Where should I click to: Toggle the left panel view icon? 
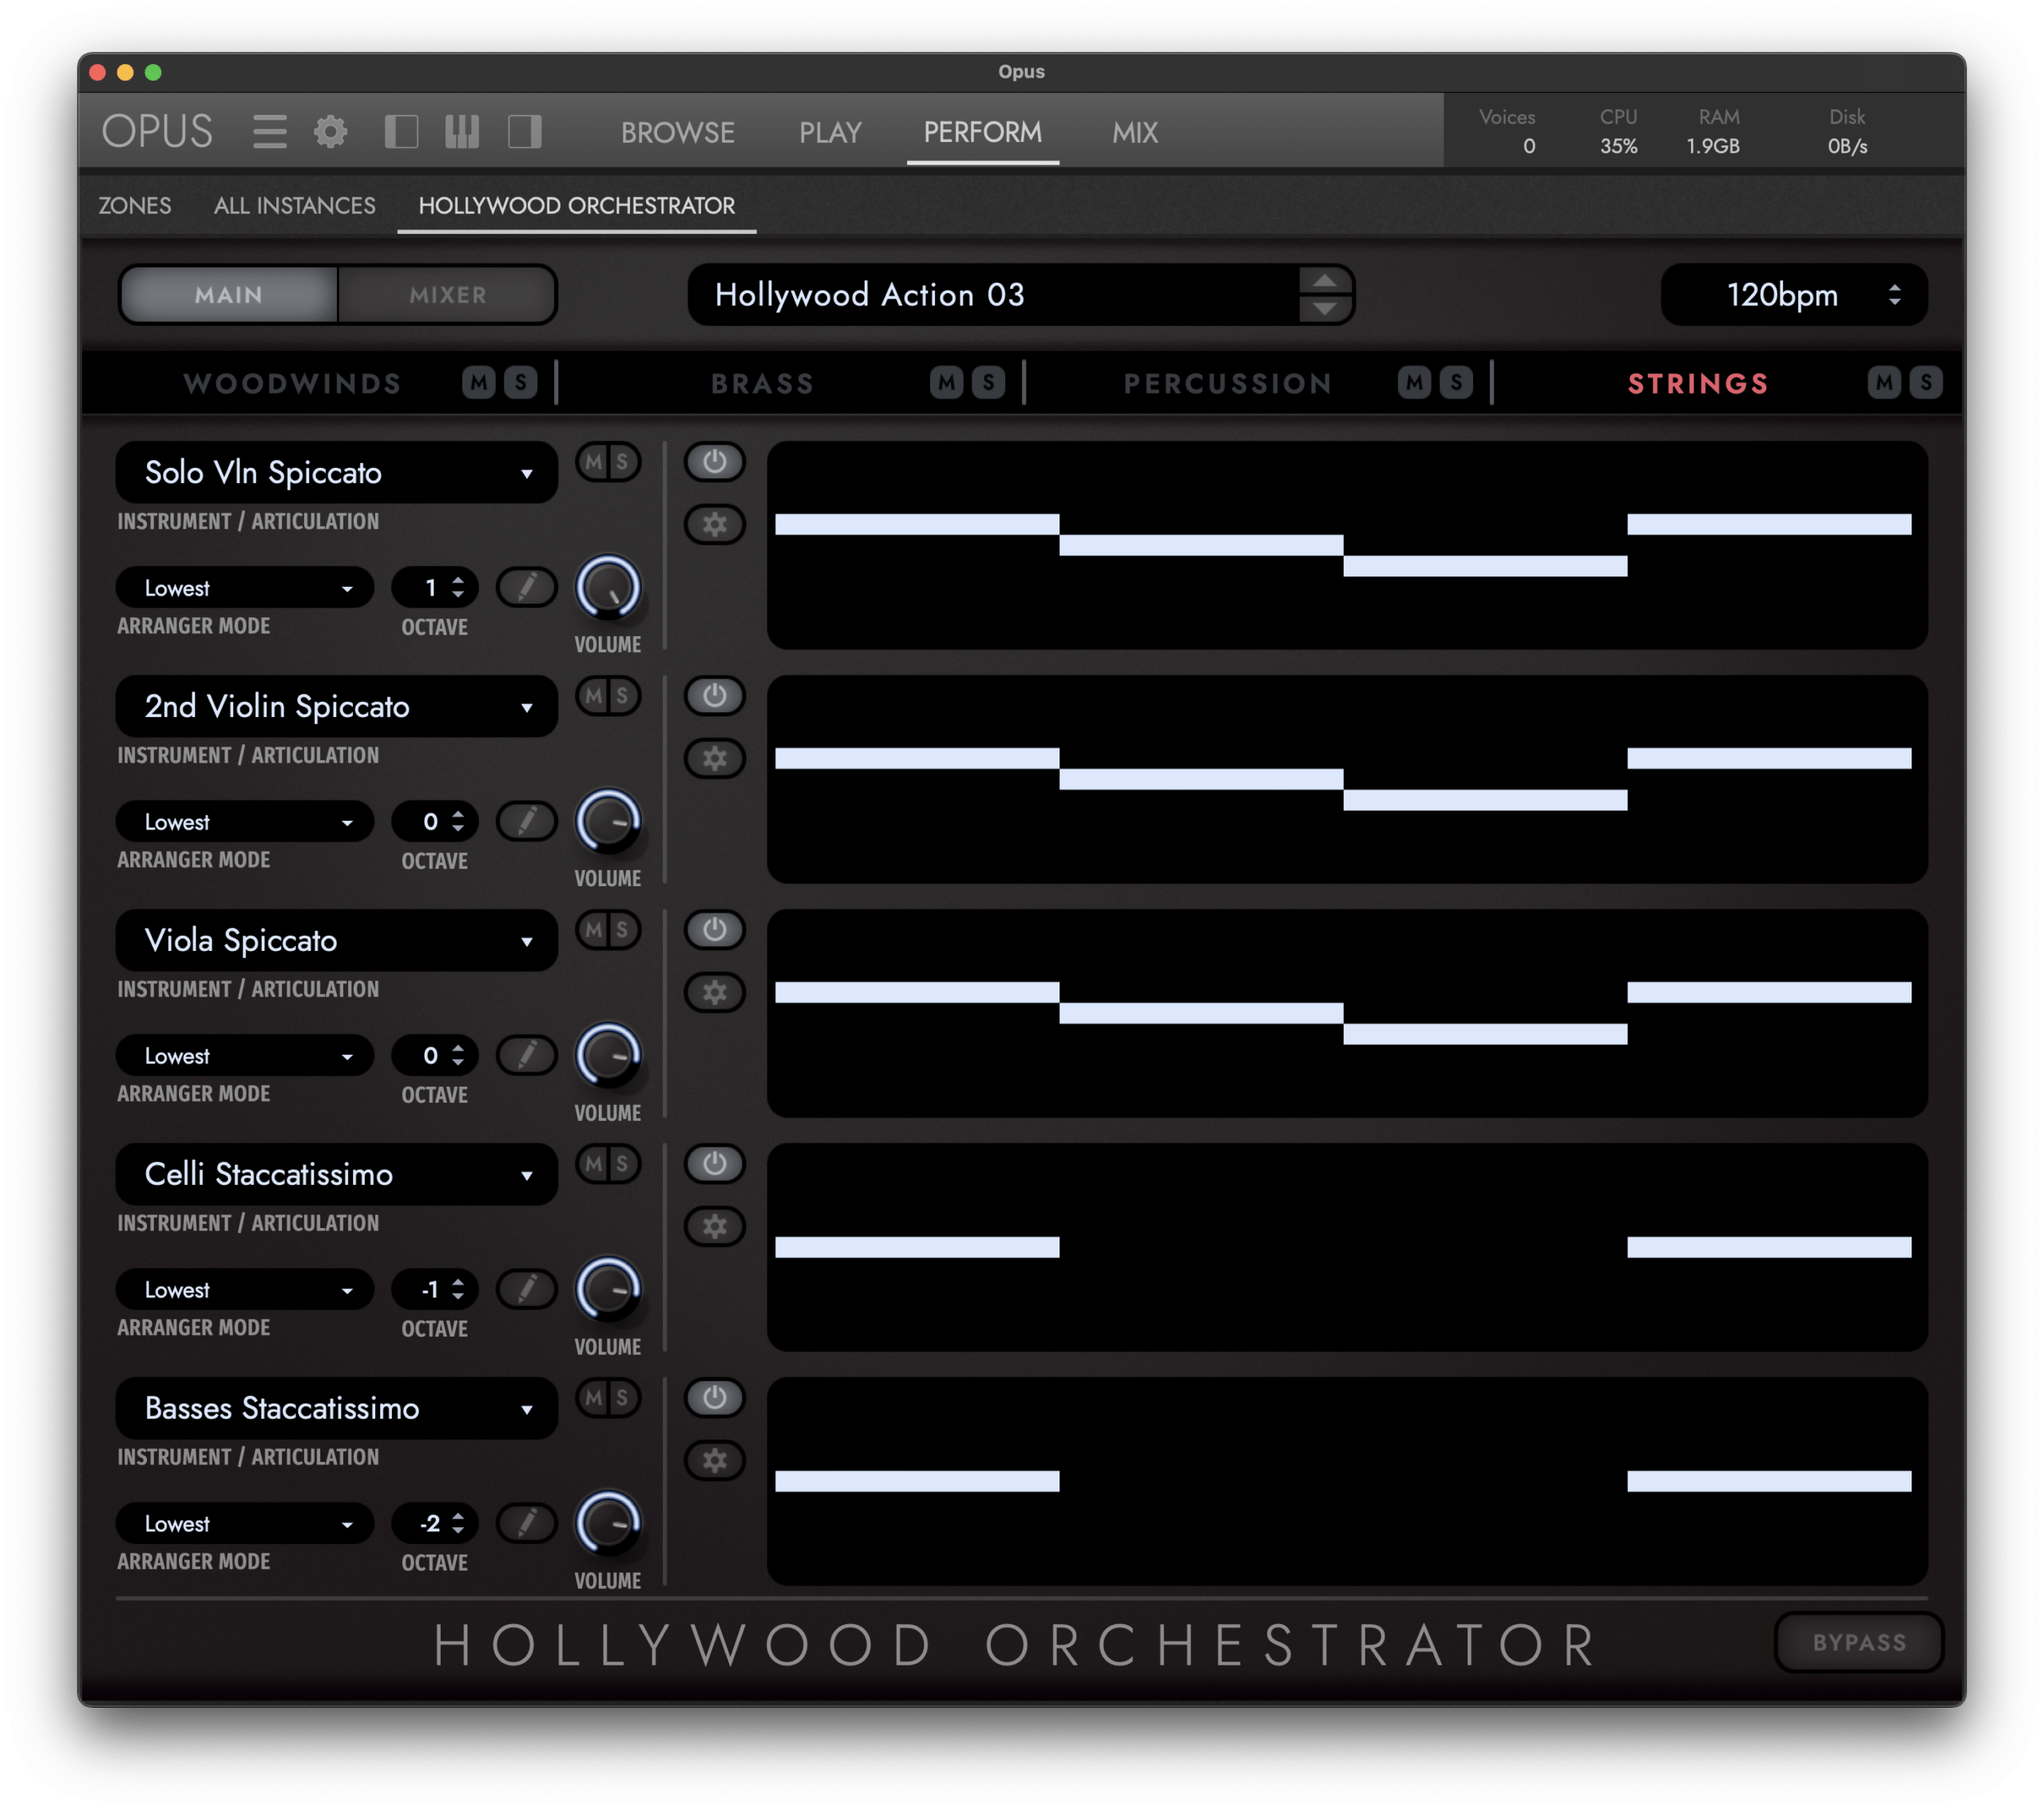pos(401,131)
